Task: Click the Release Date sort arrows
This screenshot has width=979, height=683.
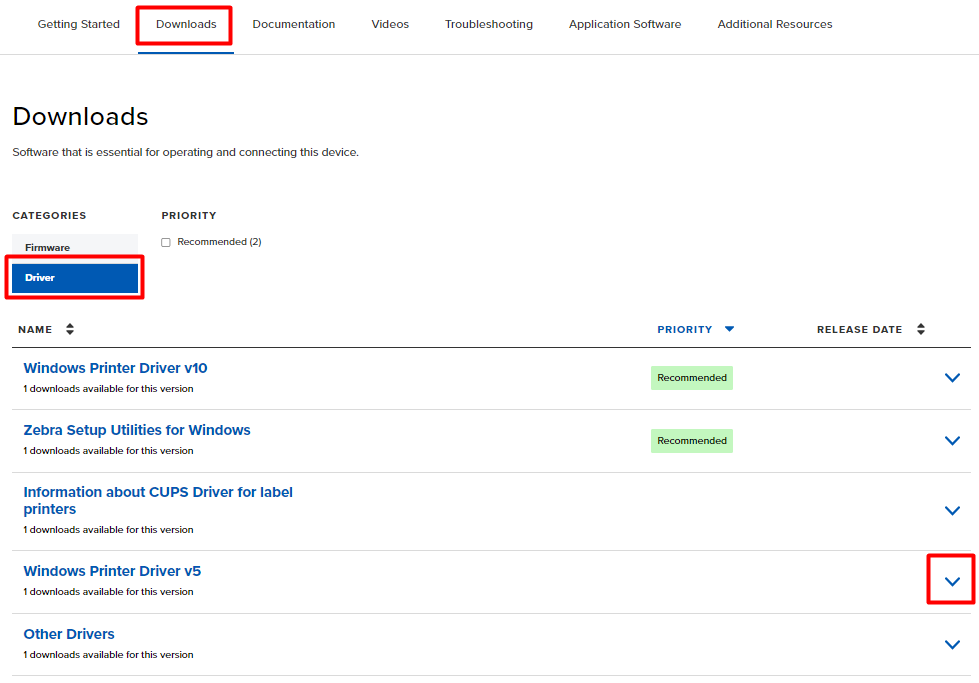Action: [x=921, y=329]
